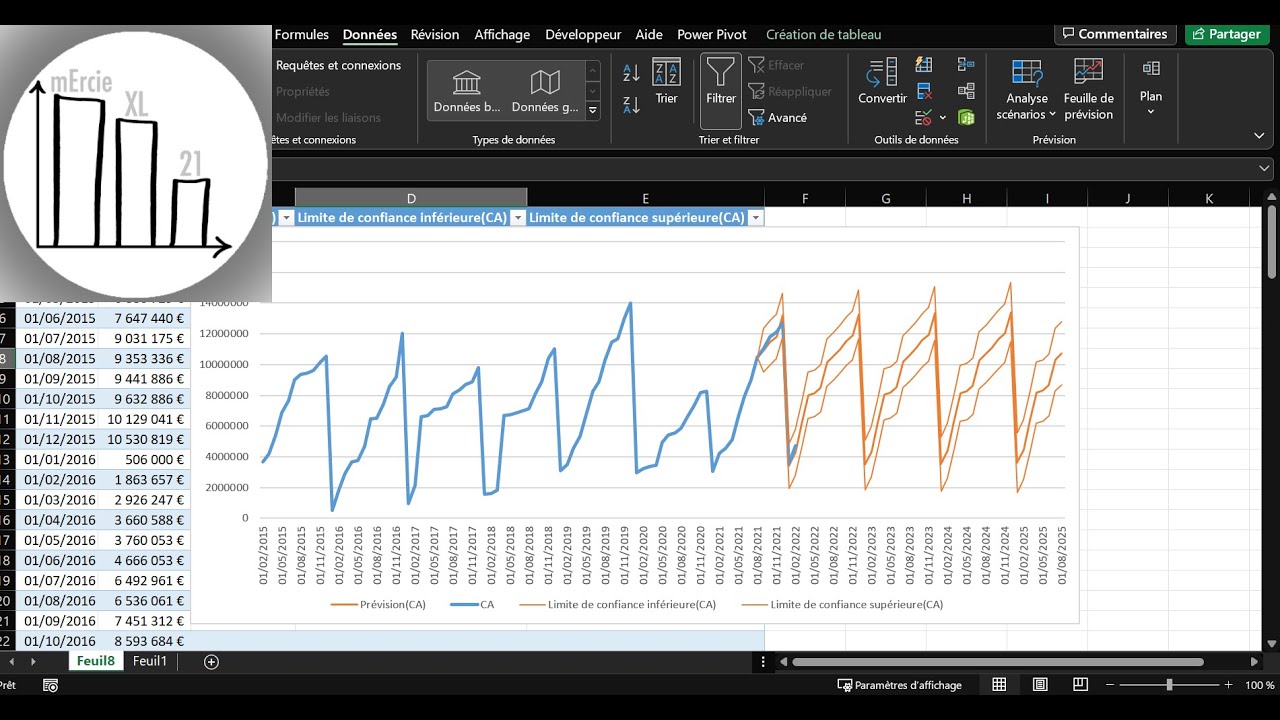Open the Trier sort dialog
The width and height of the screenshot is (1280, 720).
(666, 82)
